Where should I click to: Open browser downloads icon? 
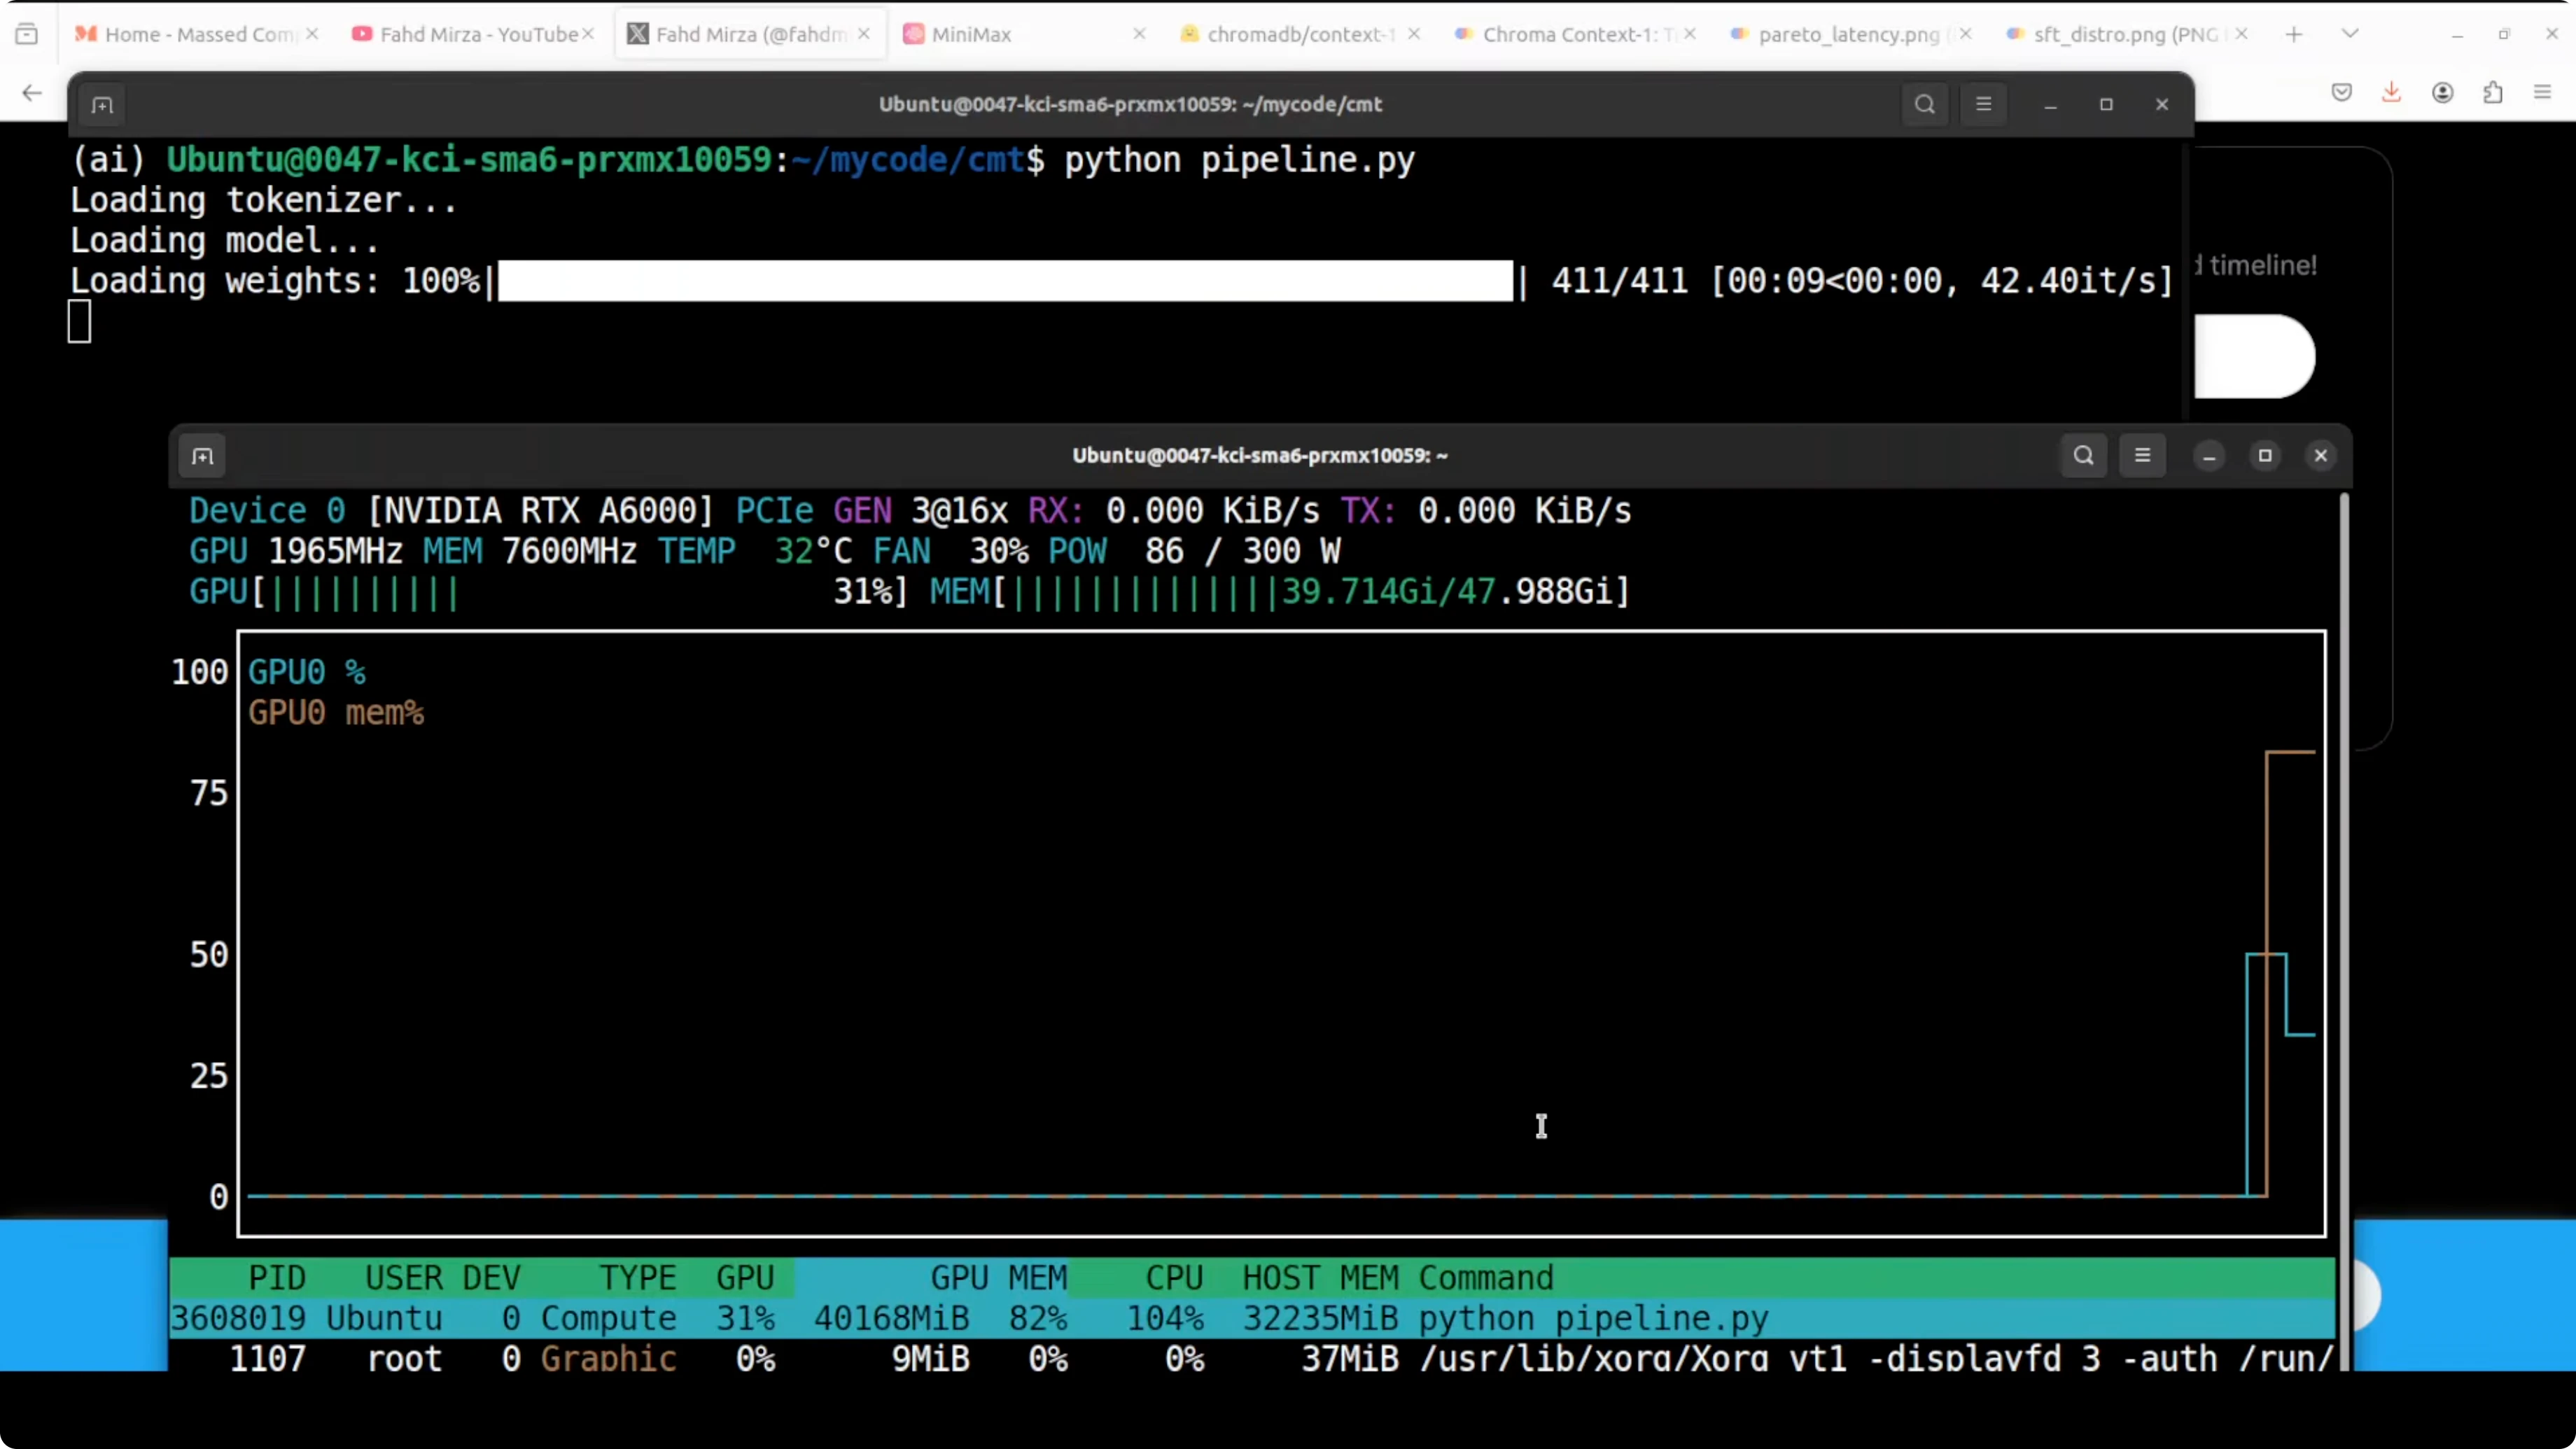pos(2391,93)
